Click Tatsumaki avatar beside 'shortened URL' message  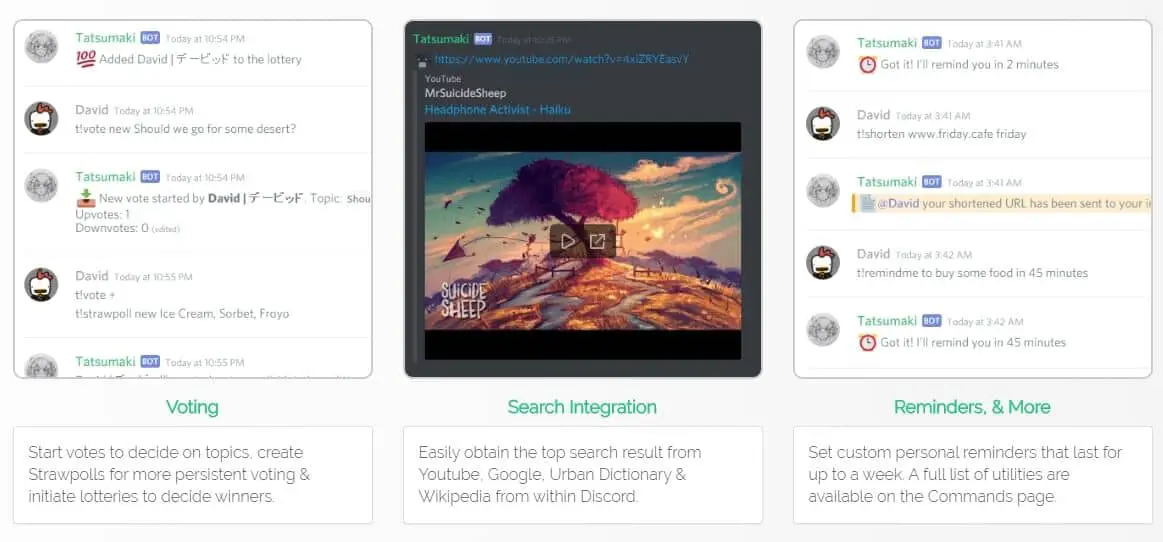[823, 191]
